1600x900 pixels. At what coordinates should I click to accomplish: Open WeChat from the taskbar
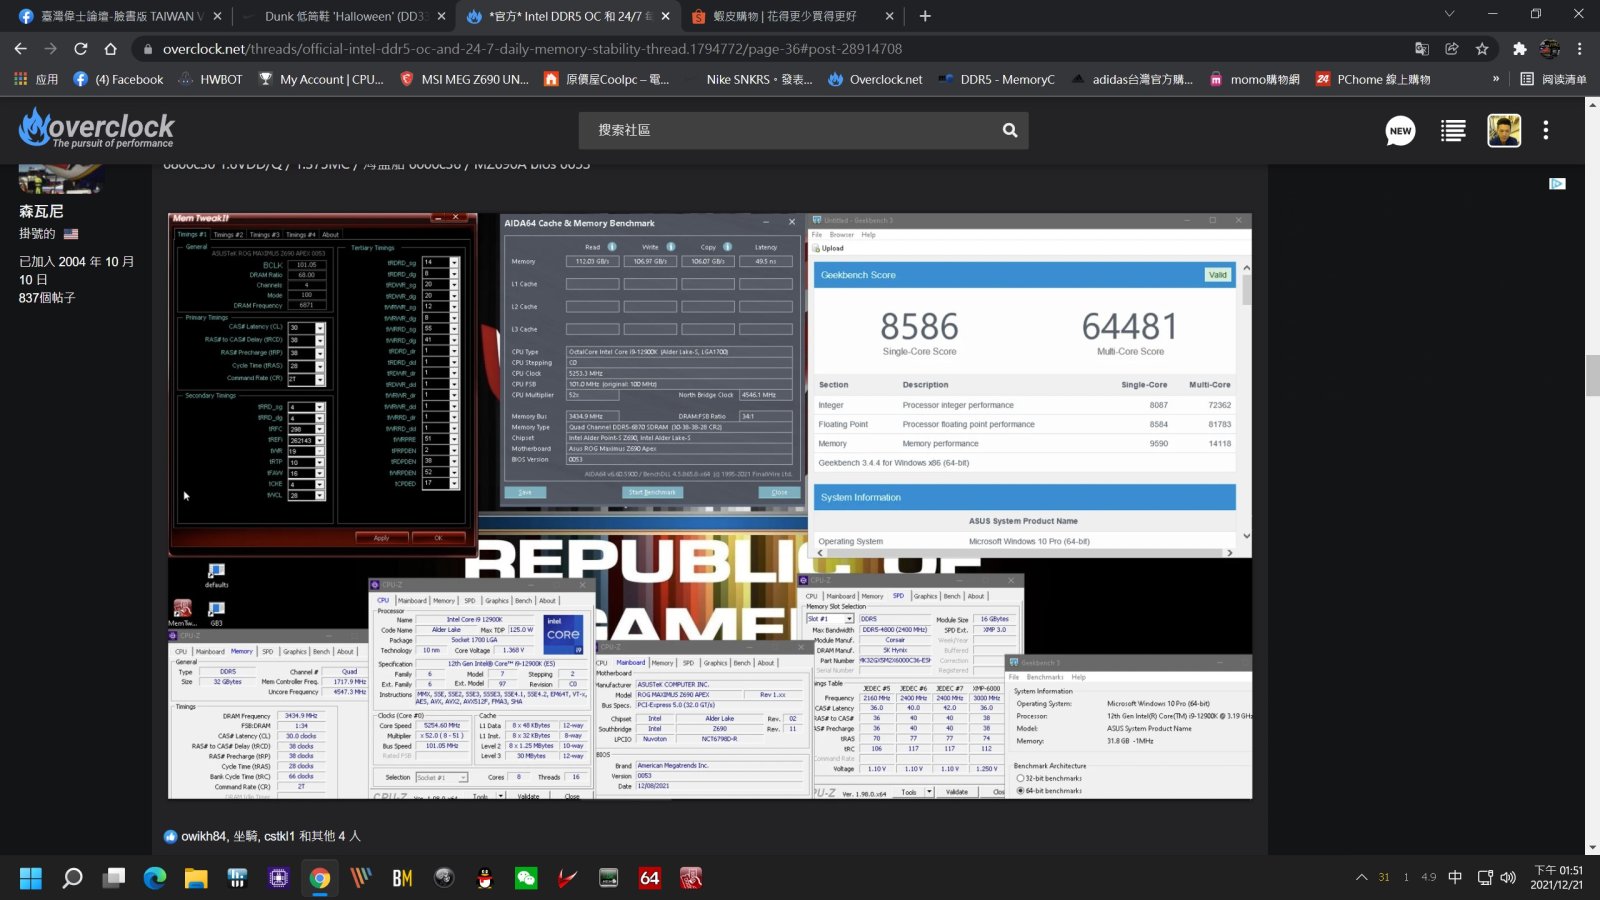[x=526, y=878]
